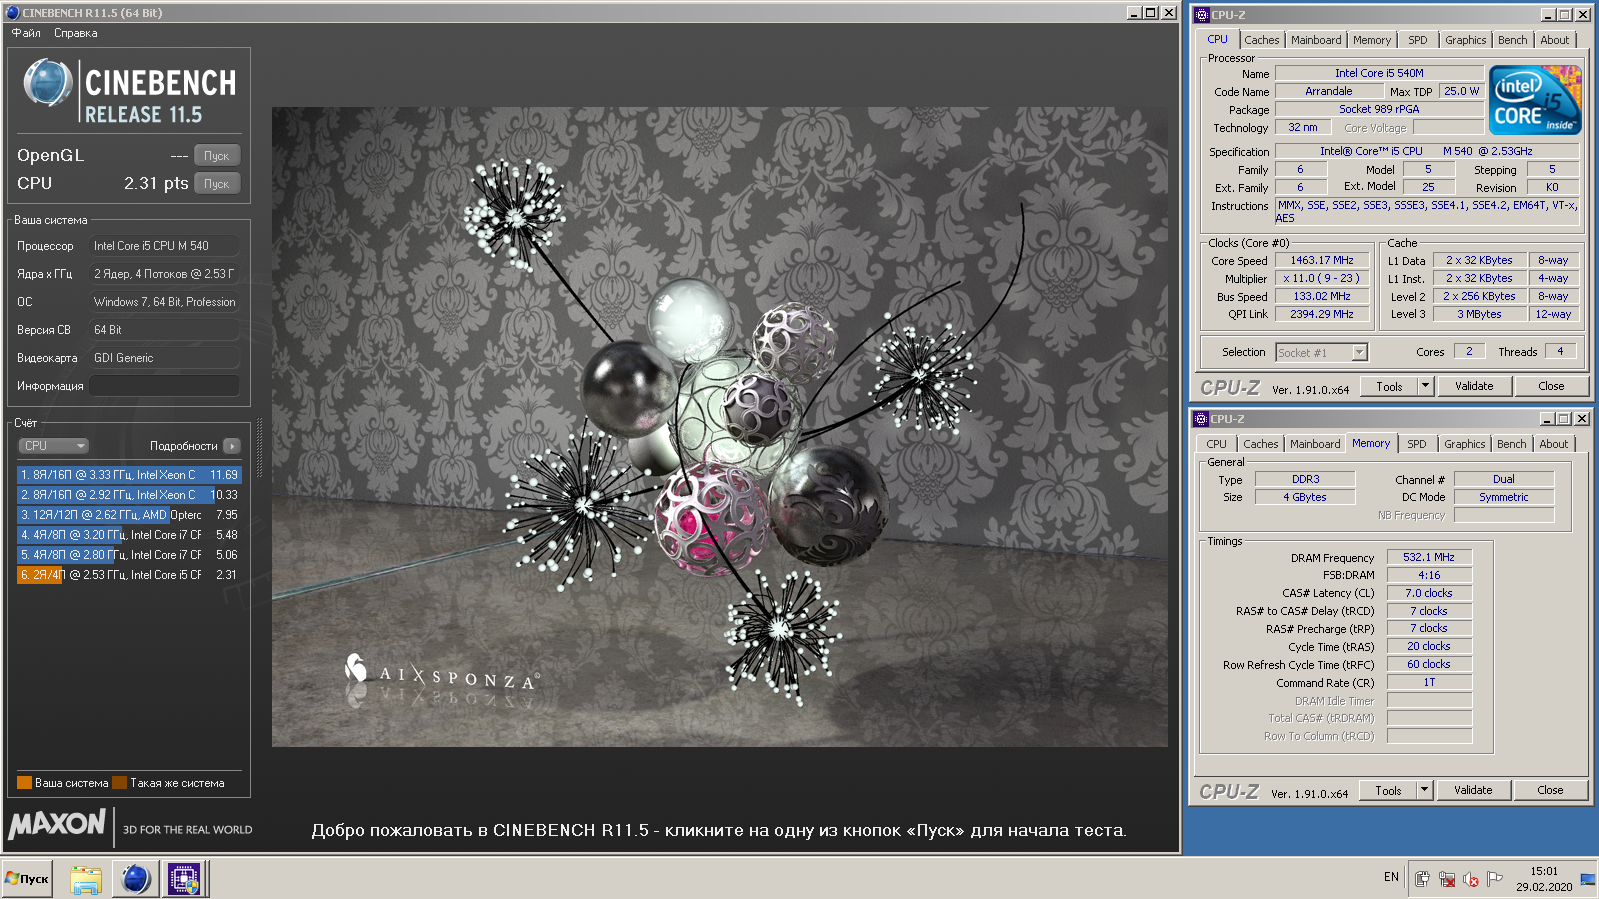Click the top CPU-Z title bar icon

coord(1202,15)
